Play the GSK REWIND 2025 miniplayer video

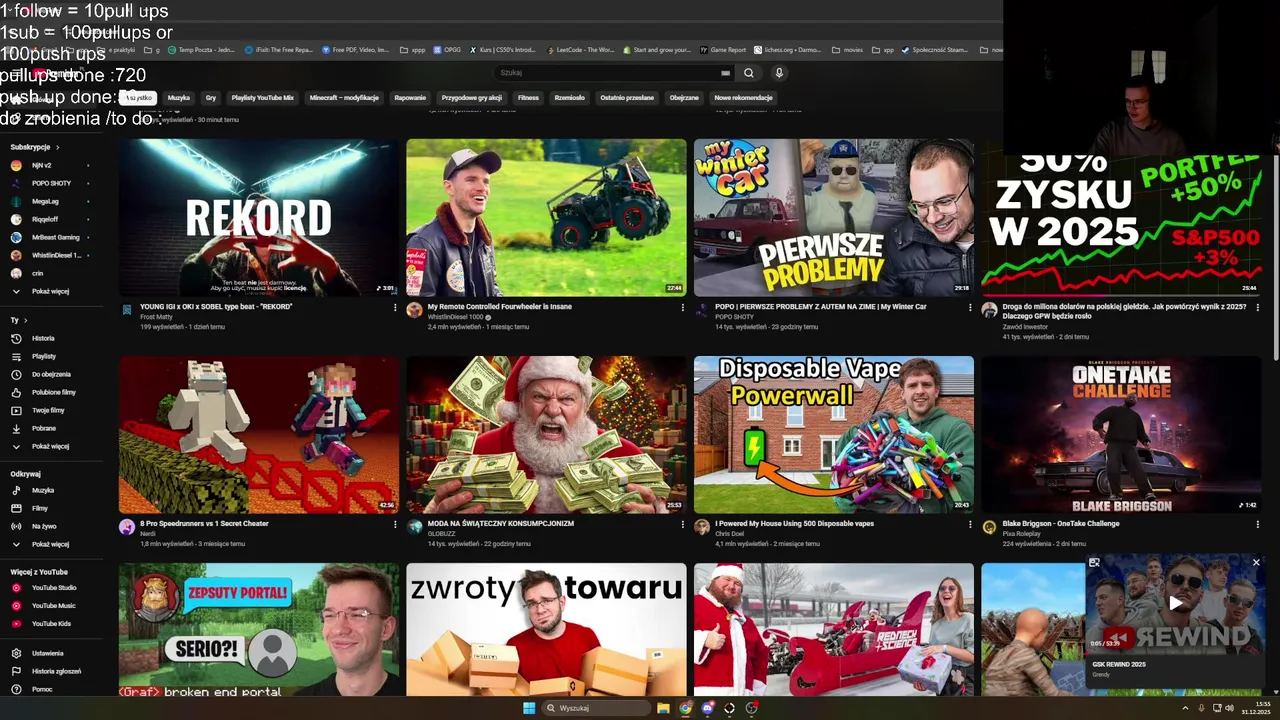click(x=1175, y=602)
